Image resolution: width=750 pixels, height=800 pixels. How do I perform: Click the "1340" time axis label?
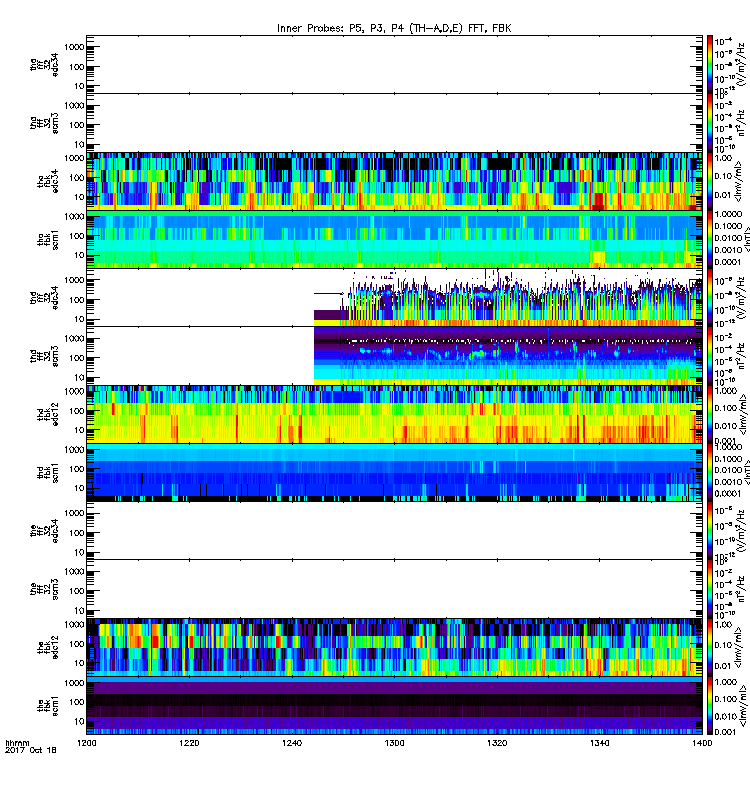pos(599,743)
